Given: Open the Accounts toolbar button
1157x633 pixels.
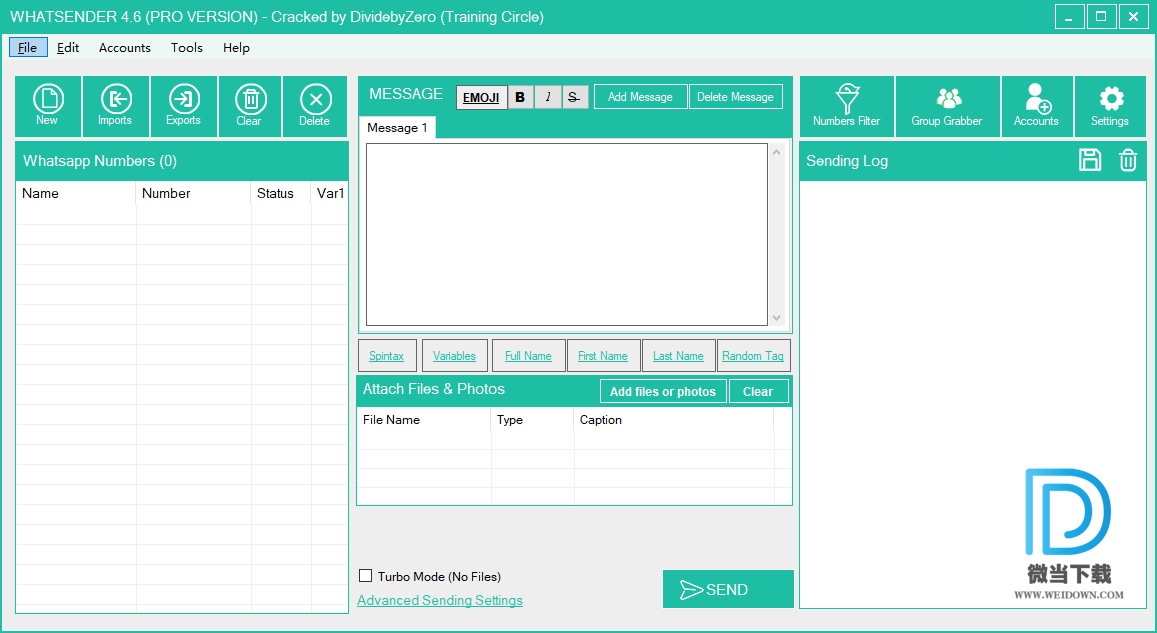Looking at the screenshot, I should (1037, 106).
